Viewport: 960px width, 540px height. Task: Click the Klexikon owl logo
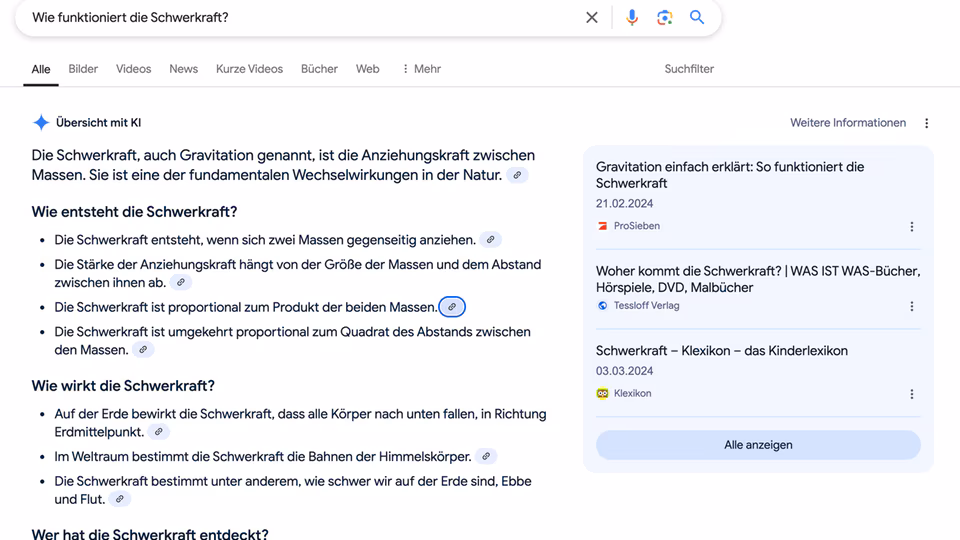coord(602,394)
